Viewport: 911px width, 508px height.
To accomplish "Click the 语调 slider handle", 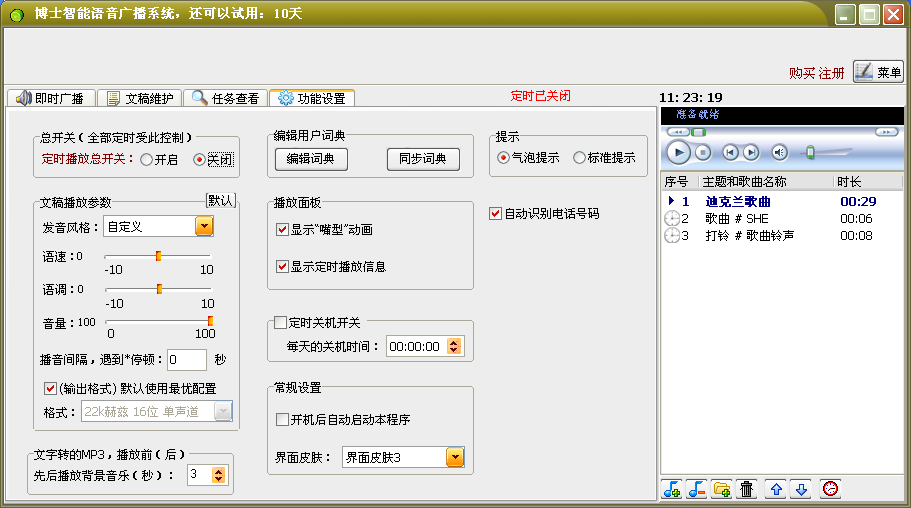I will click(159, 289).
